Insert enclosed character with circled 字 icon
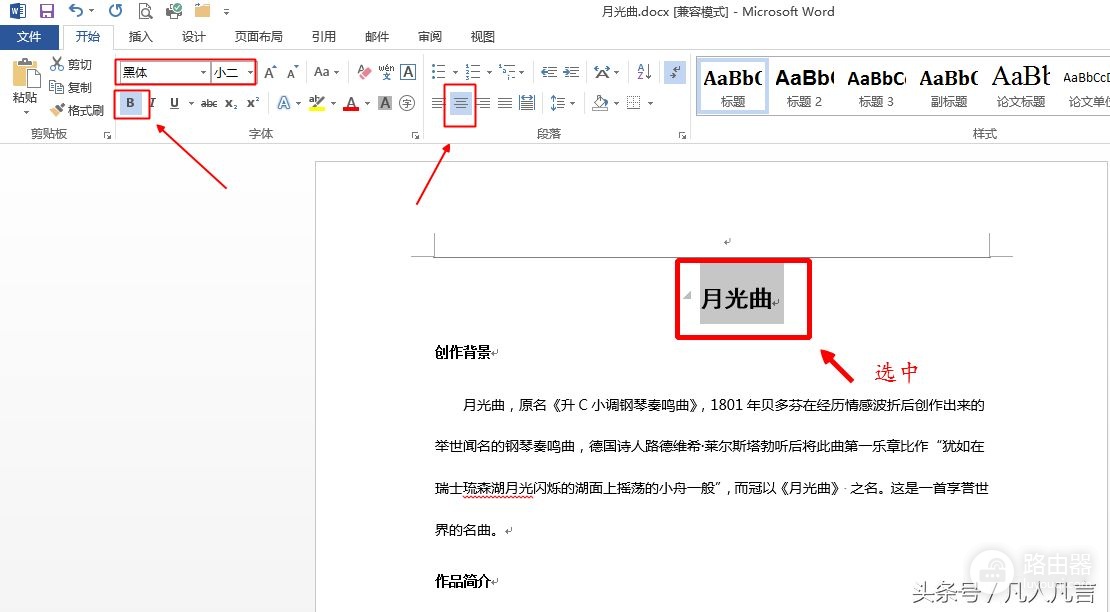 [407, 103]
